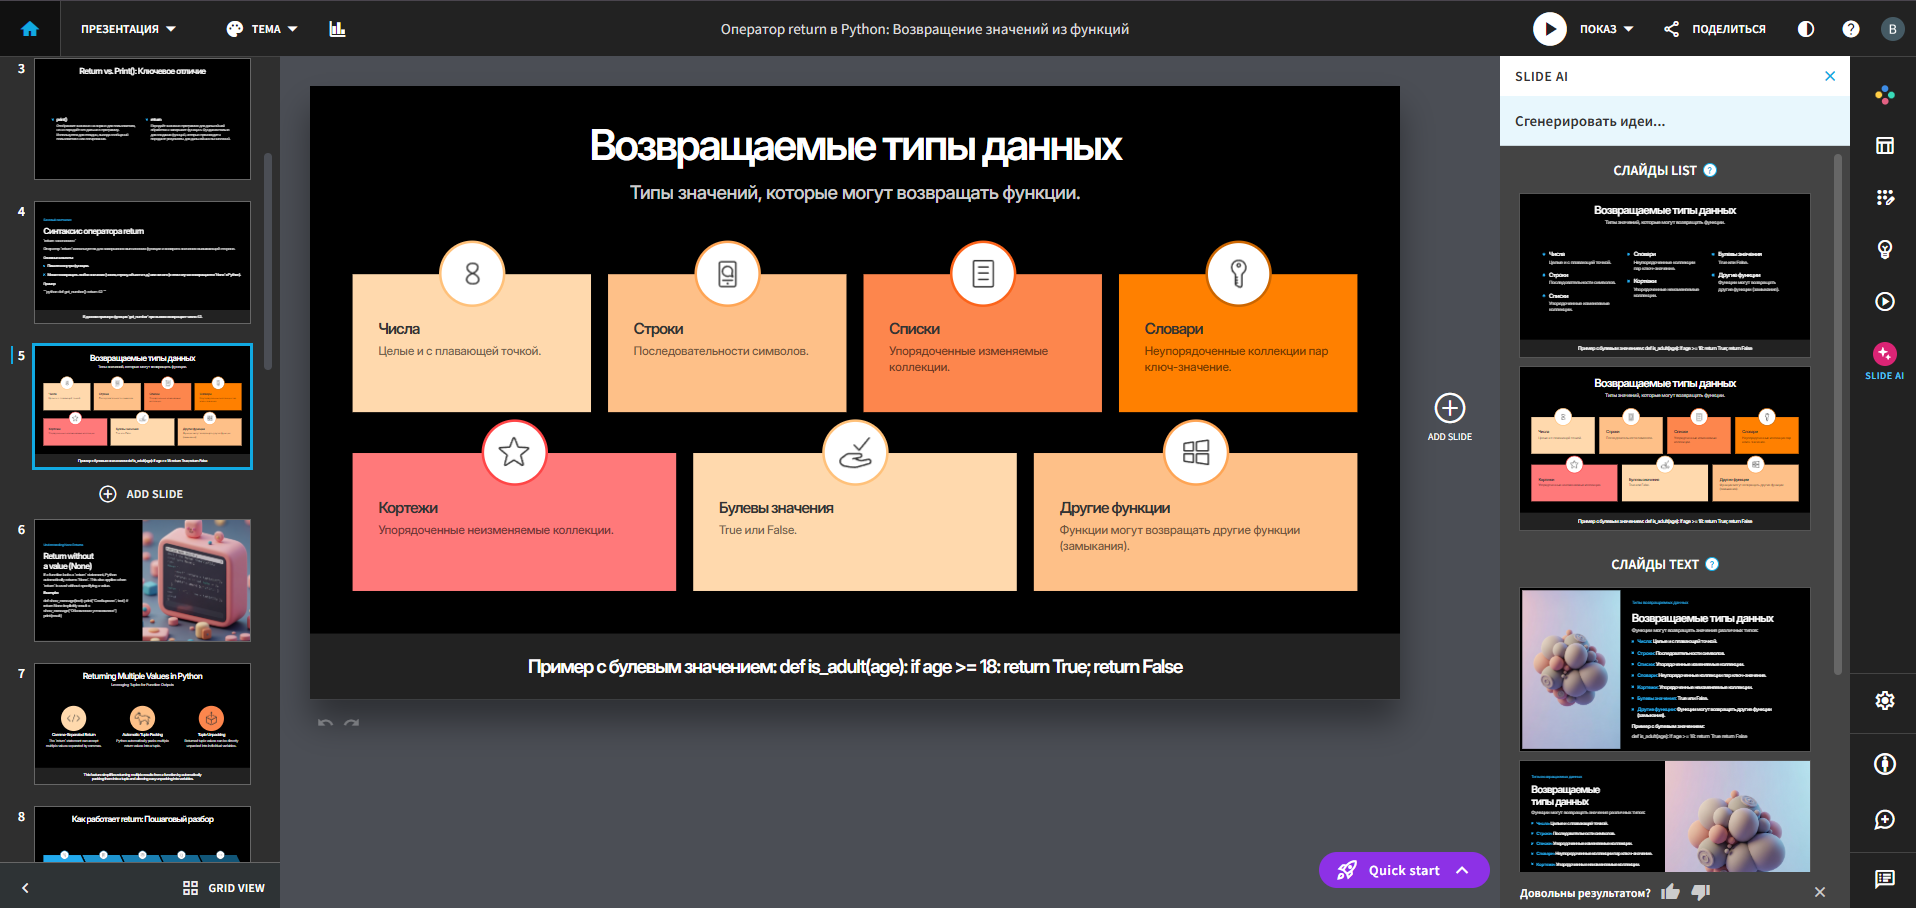Give a thumbs down to AI results
The height and width of the screenshot is (908, 1916).
1700,889
